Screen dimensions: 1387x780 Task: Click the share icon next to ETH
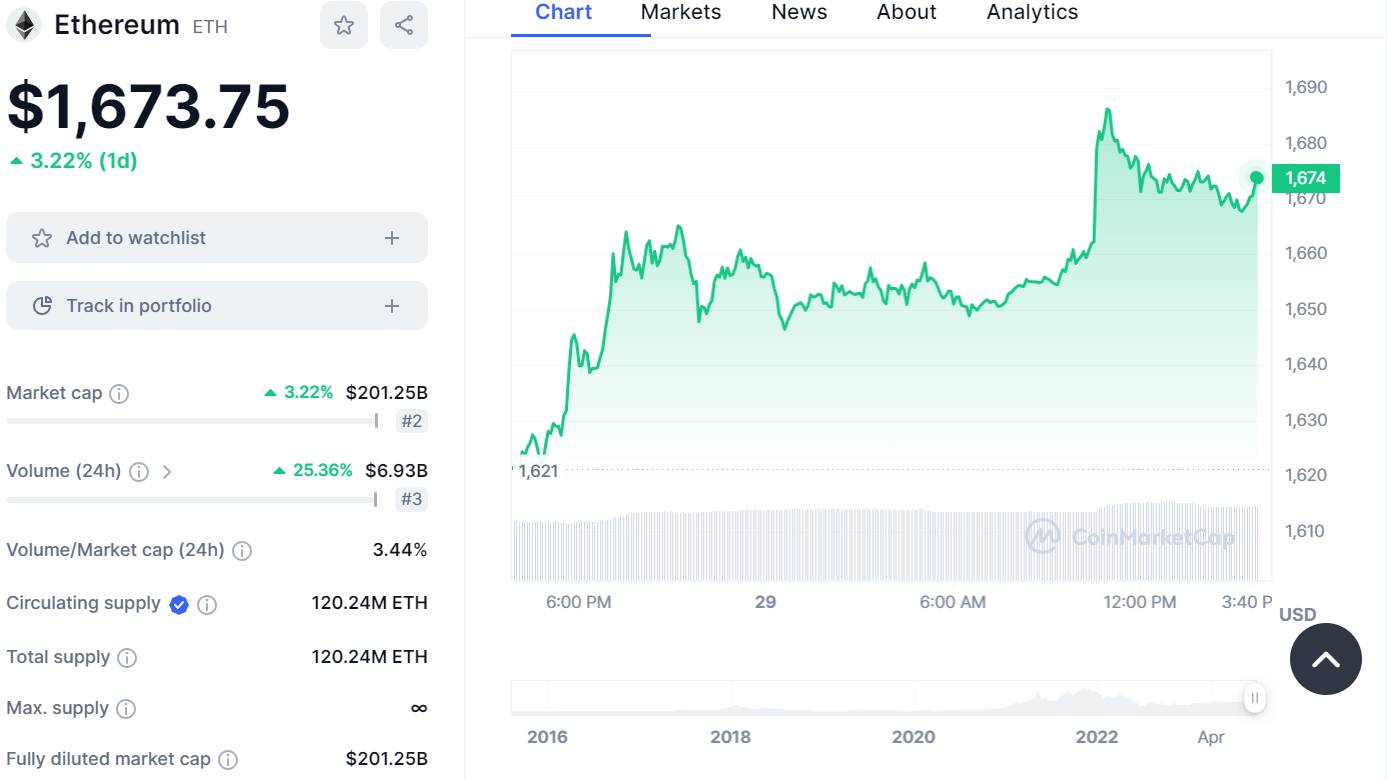coord(404,26)
